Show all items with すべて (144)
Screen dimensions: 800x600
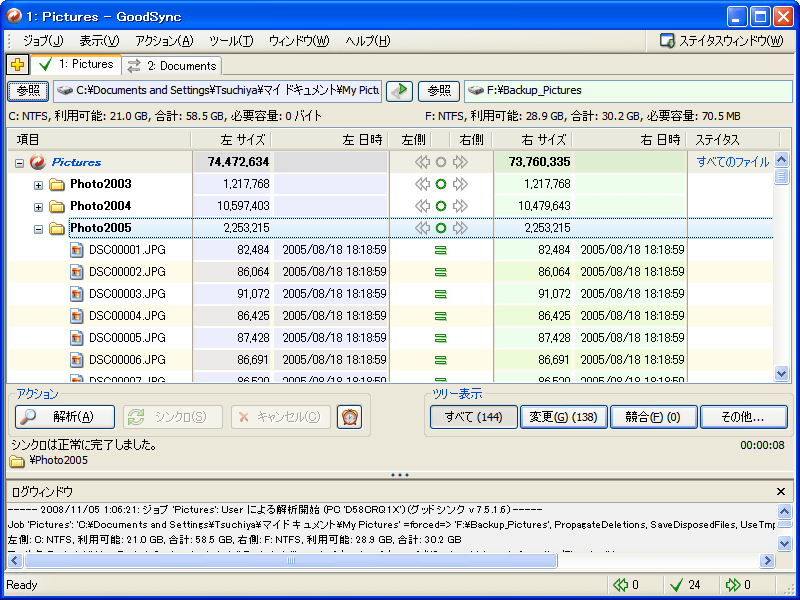(473, 417)
